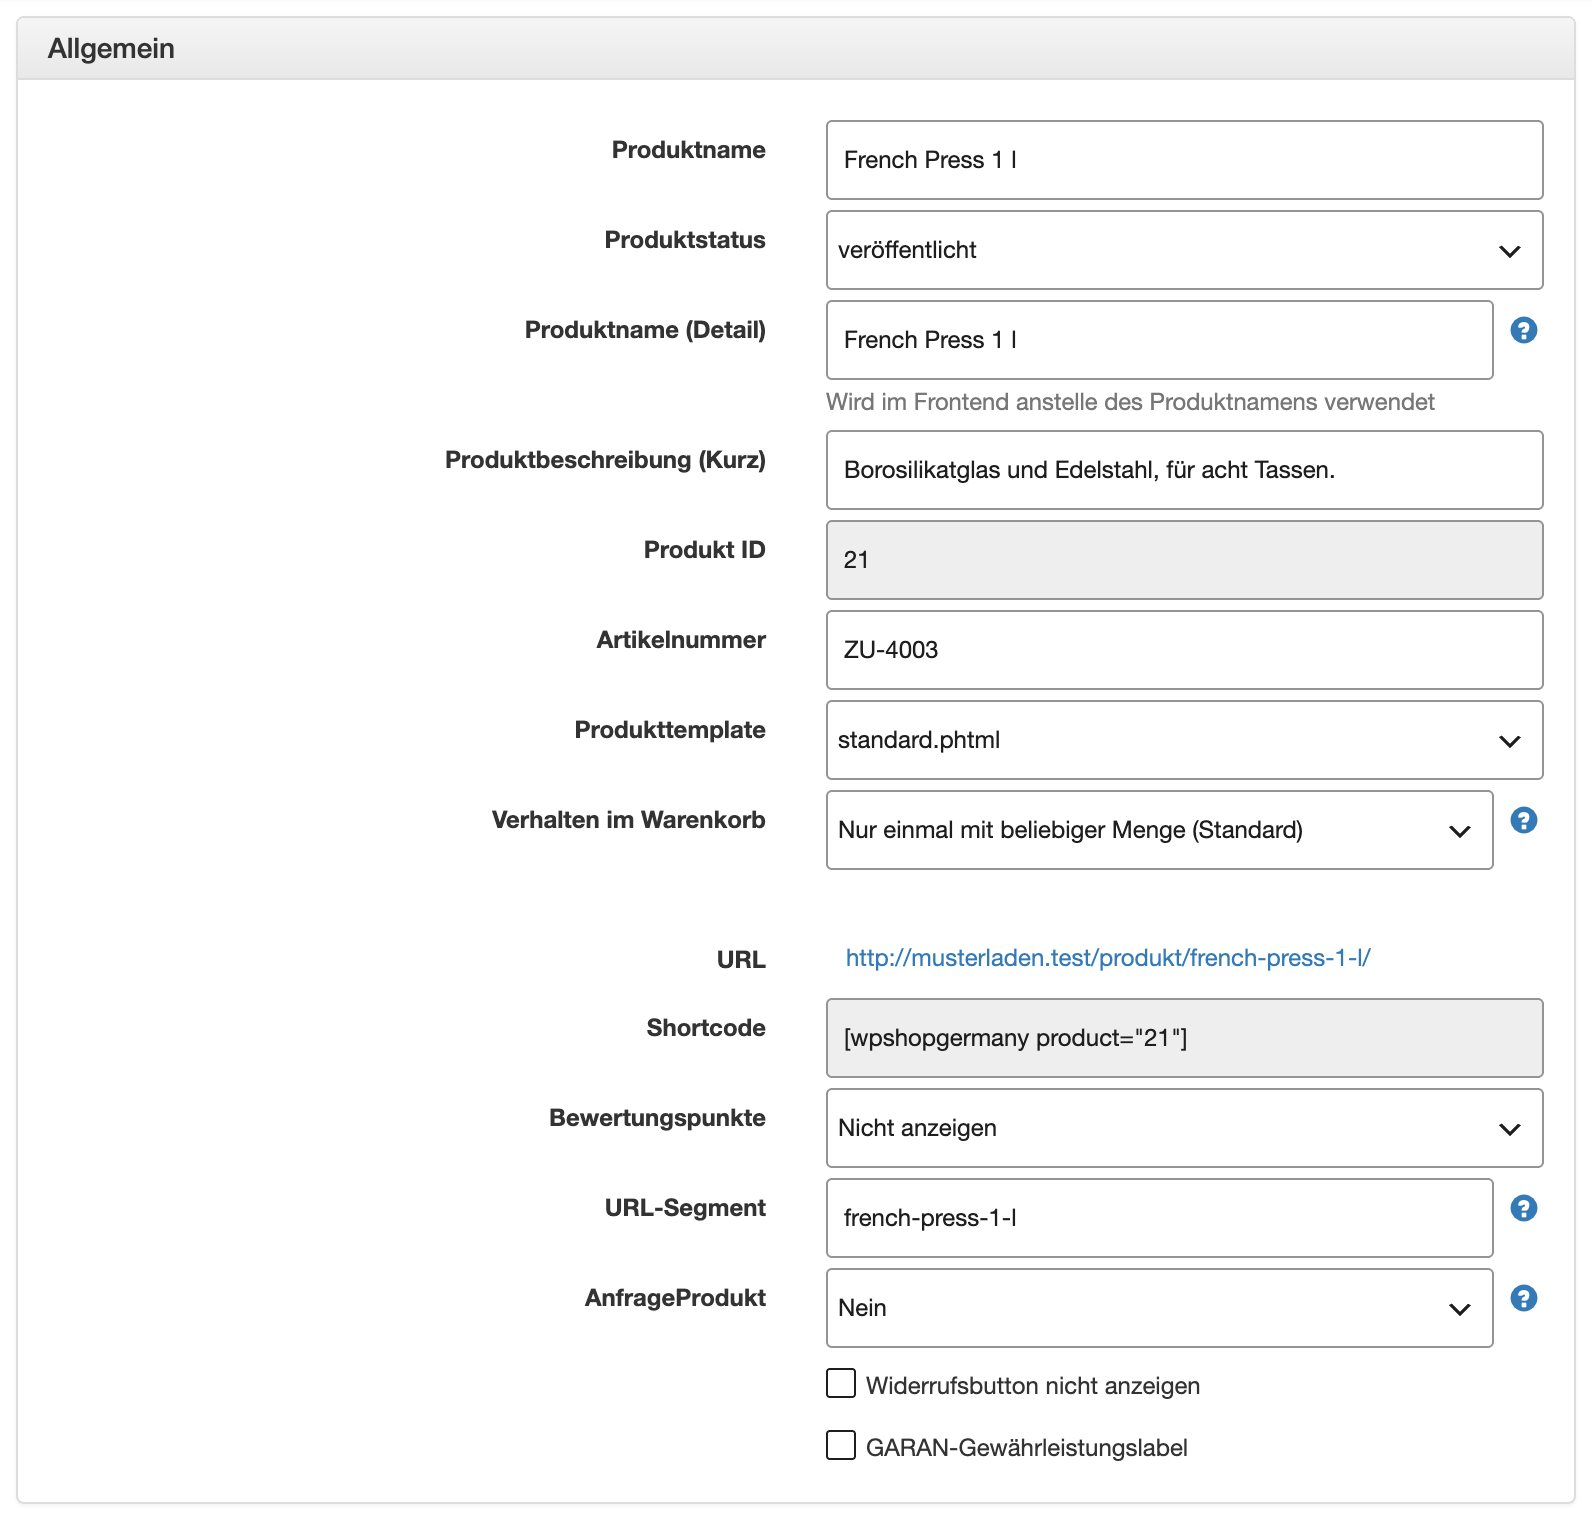This screenshot has width=1592, height=1520.
Task: Focus the Produktname (Detail) input field
Action: point(1159,340)
